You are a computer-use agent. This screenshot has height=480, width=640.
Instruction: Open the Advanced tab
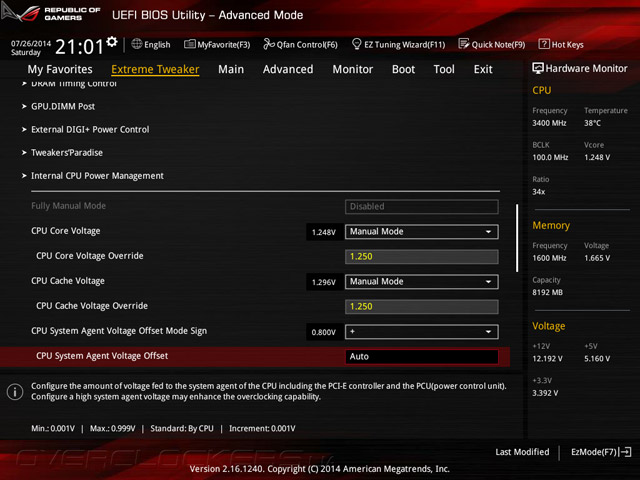(x=288, y=69)
